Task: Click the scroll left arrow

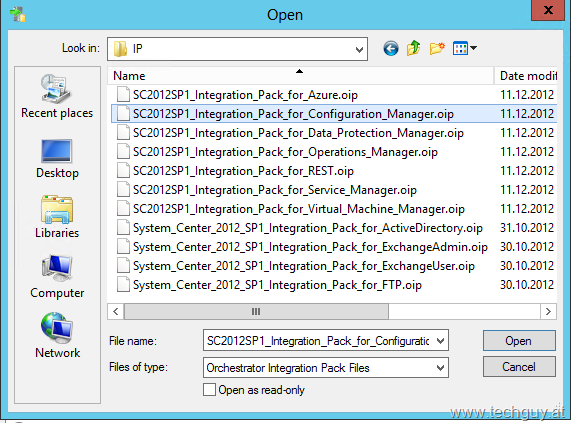Action: click(x=116, y=312)
